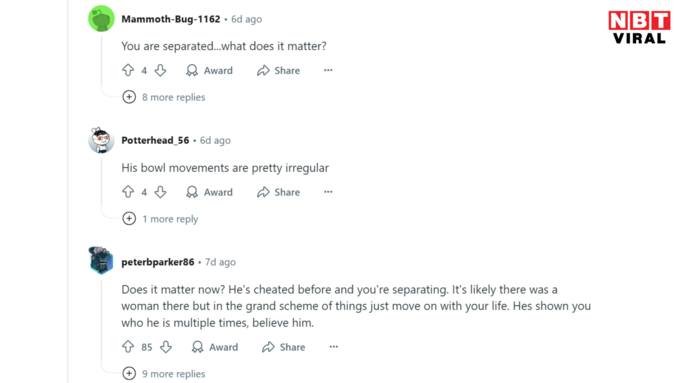
Task: Upvote Potterhead_56's bowl movements comment
Action: pos(128,192)
